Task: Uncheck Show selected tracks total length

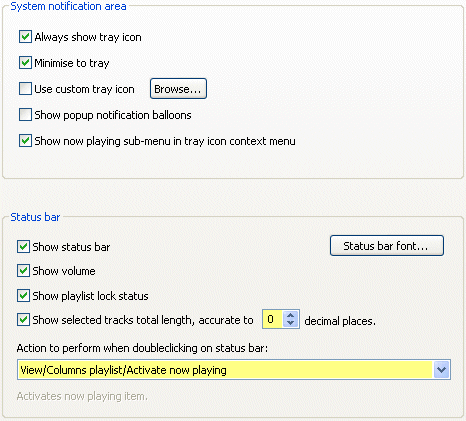Action: click(x=23, y=320)
